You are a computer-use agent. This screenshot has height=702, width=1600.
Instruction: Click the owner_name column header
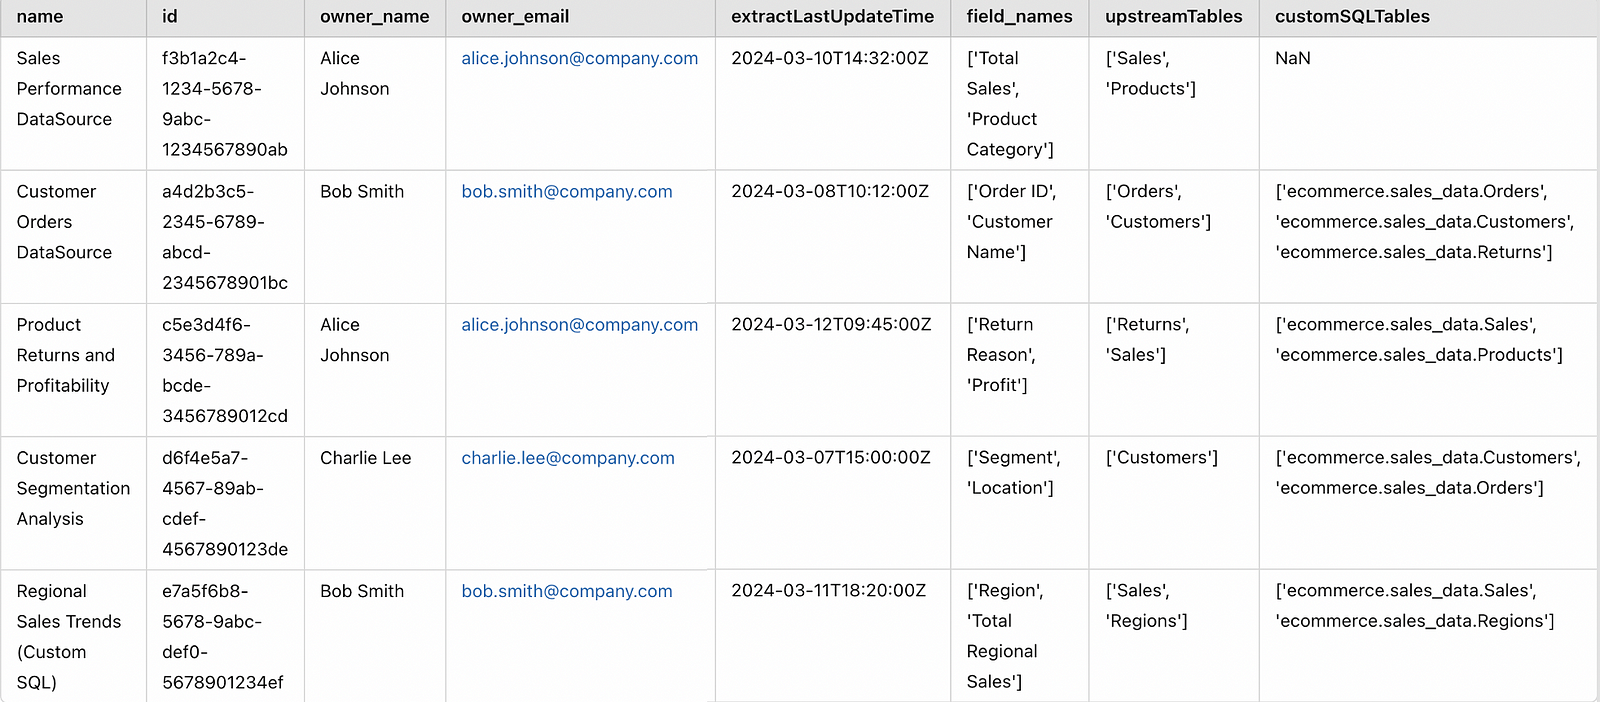374,17
